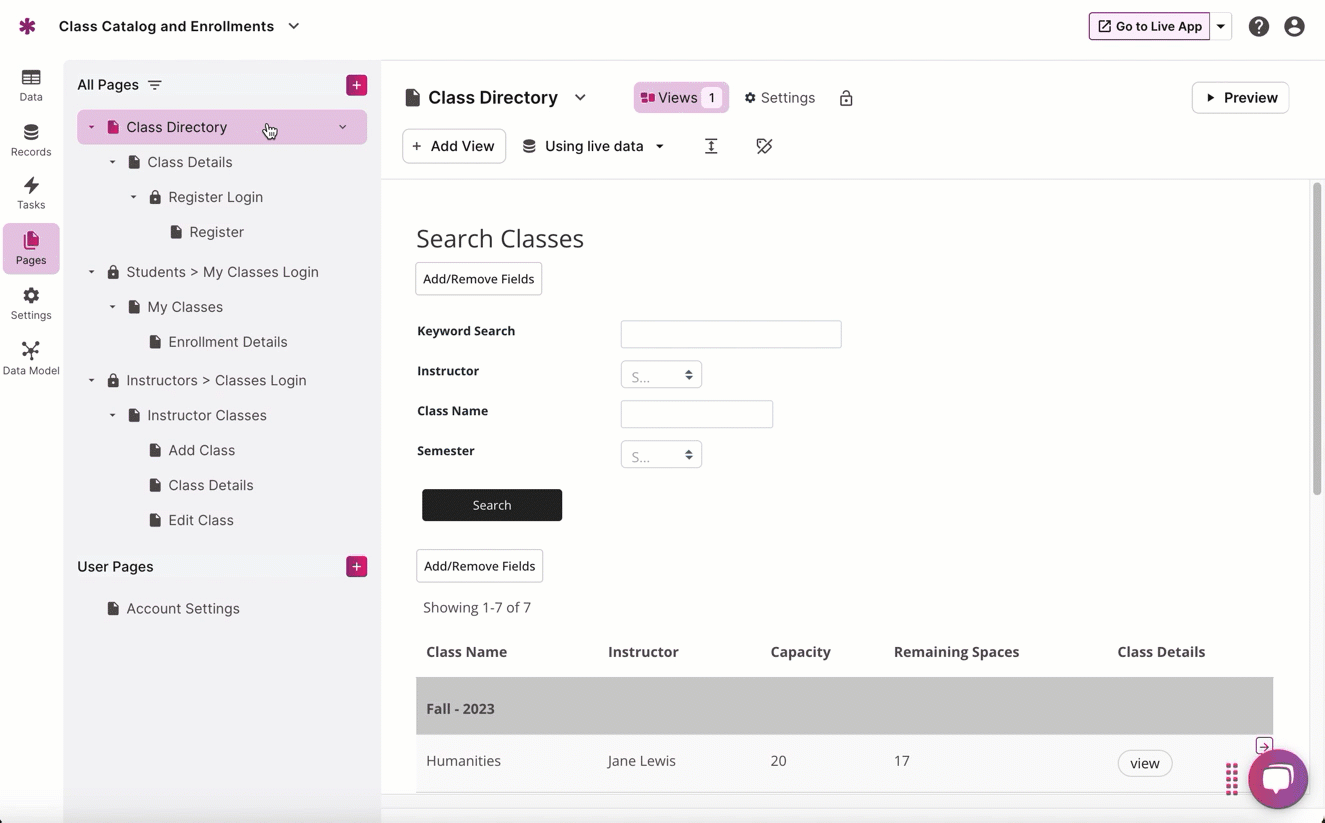
Task: Open the user account profile icon
Action: [1294, 27]
